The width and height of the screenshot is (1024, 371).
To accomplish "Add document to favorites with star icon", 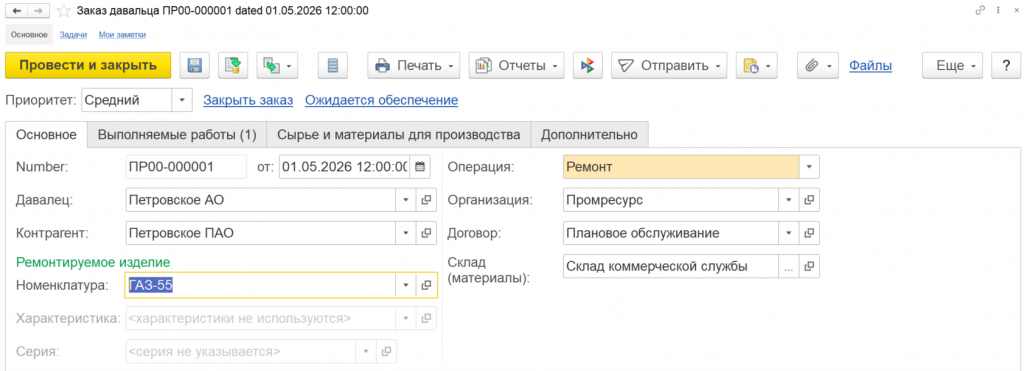I will [x=64, y=10].
